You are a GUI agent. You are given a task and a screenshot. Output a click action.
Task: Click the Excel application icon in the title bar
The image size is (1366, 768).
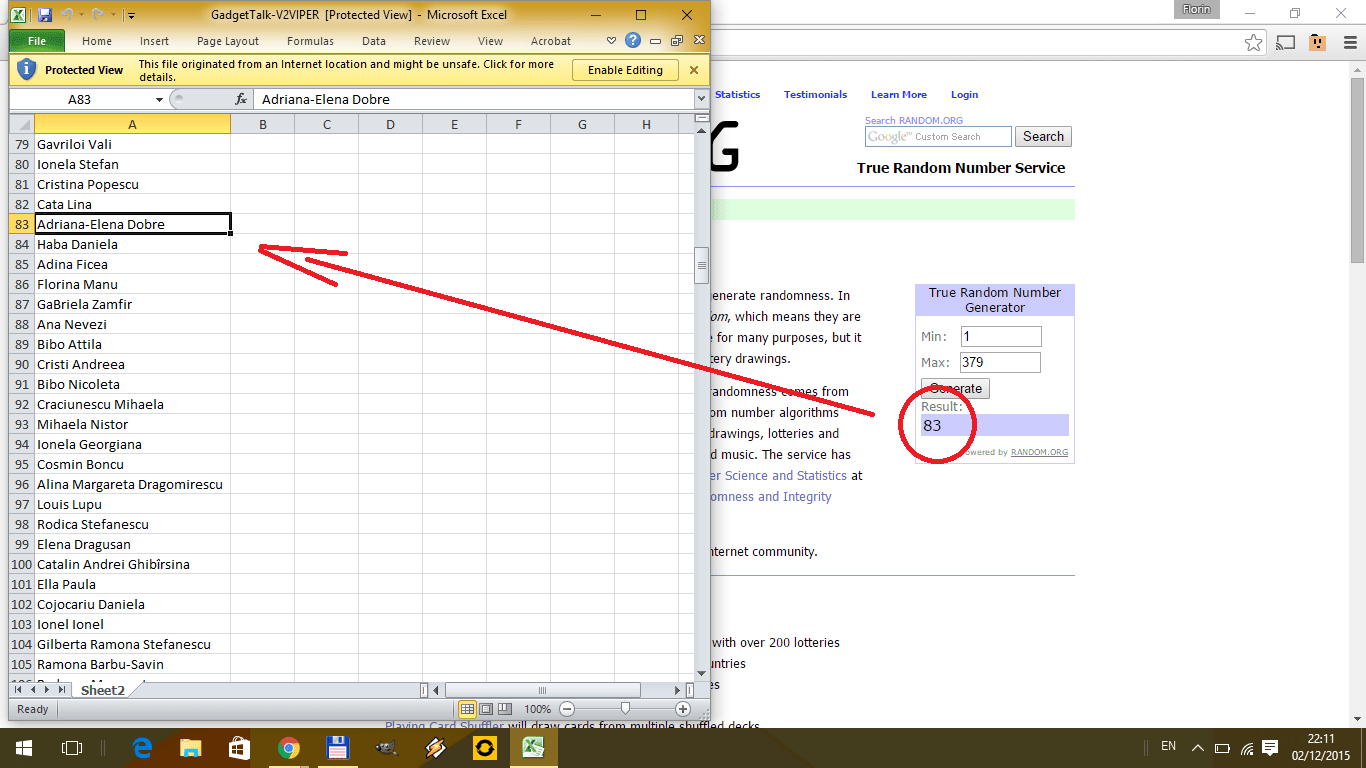click(x=19, y=15)
